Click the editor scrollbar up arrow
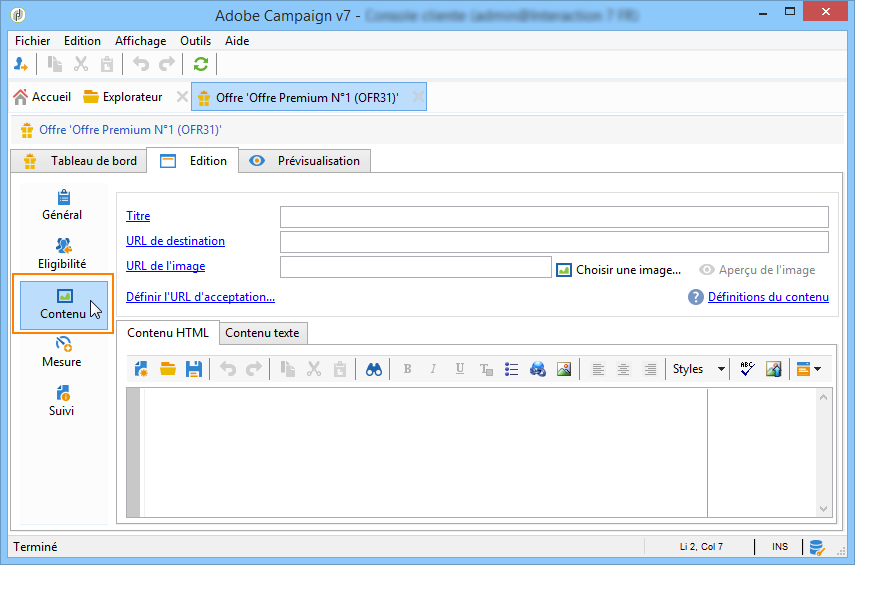This screenshot has width=884, height=598. tap(824, 397)
